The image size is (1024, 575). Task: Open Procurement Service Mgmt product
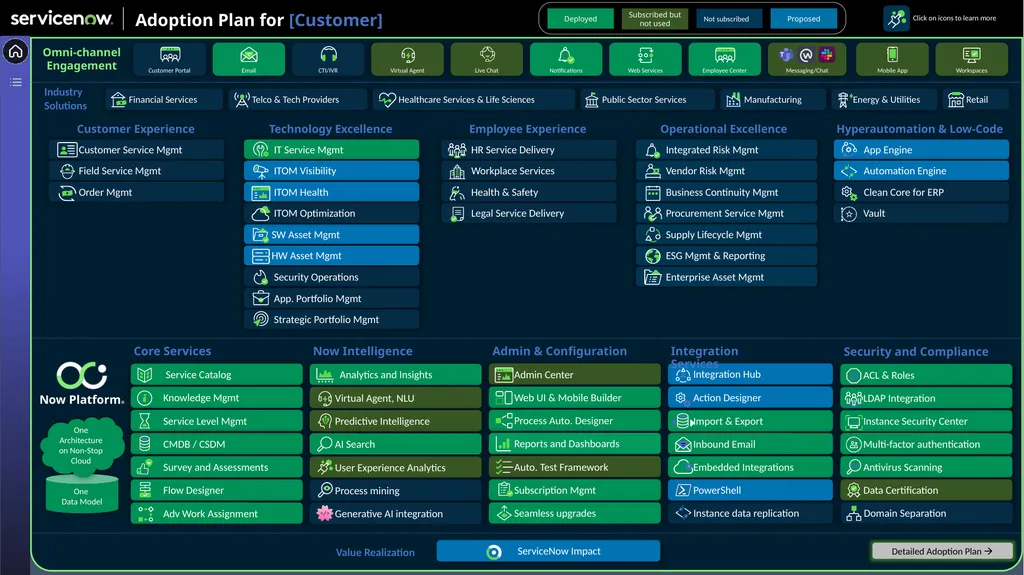(726, 213)
